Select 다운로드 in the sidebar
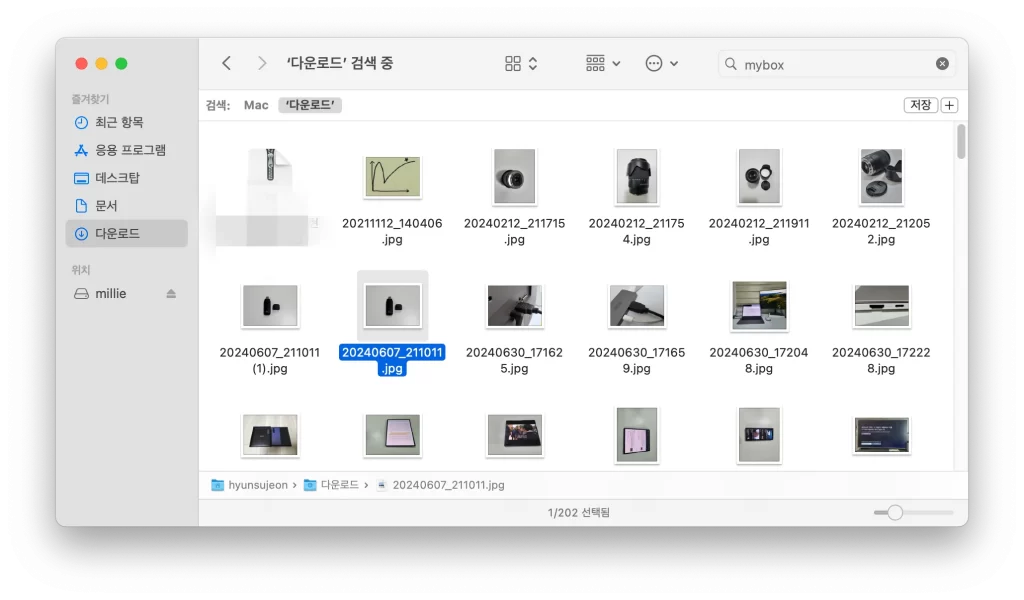1024x600 pixels. click(x=117, y=234)
